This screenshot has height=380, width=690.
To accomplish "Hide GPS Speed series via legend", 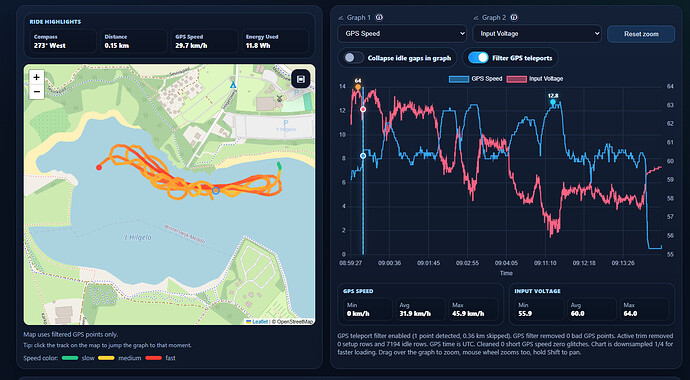I will pos(476,79).
